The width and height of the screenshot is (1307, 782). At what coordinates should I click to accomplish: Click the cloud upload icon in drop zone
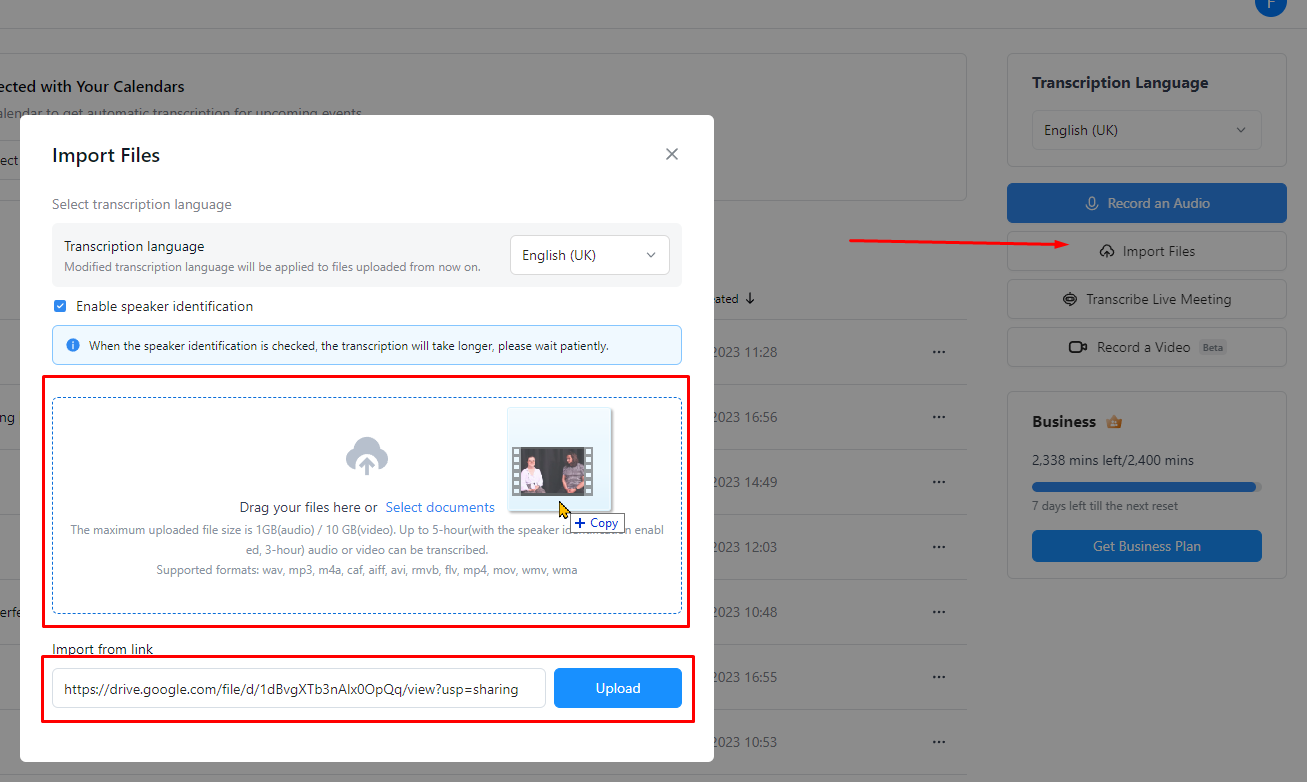pyautogui.click(x=367, y=457)
